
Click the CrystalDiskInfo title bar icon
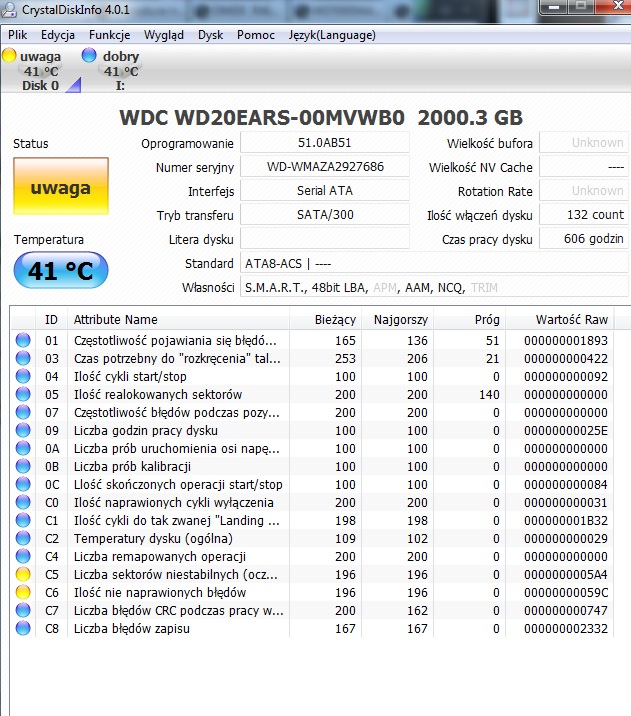tap(9, 9)
